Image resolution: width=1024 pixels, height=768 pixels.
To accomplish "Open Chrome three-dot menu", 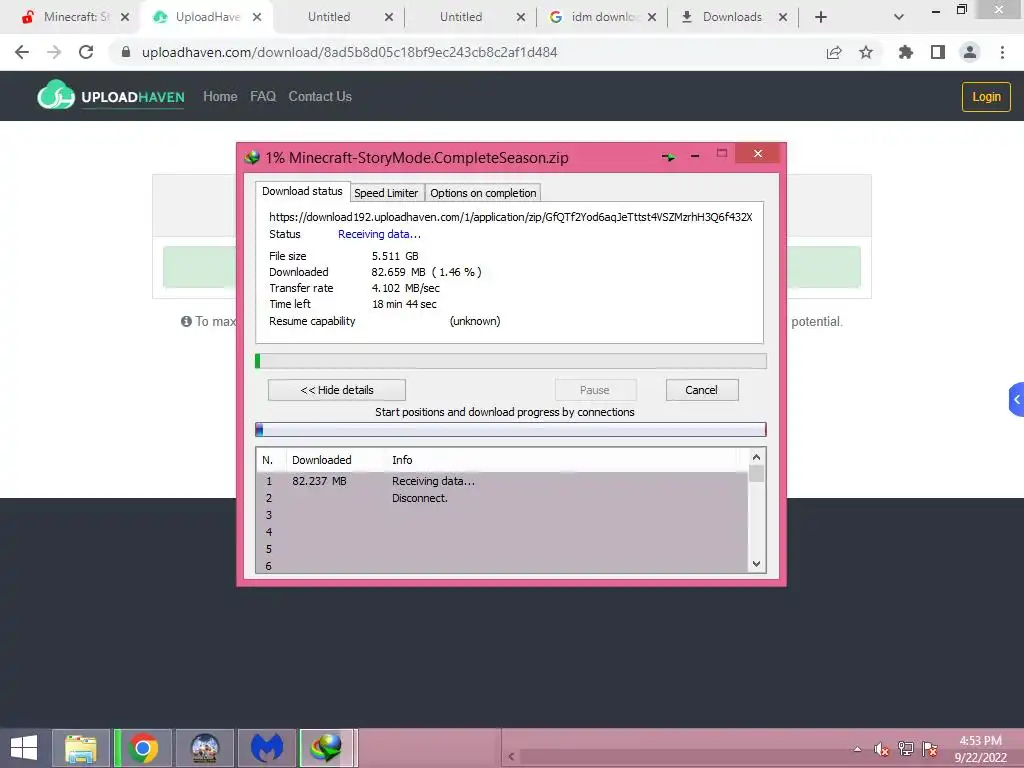I will click(x=1002, y=52).
